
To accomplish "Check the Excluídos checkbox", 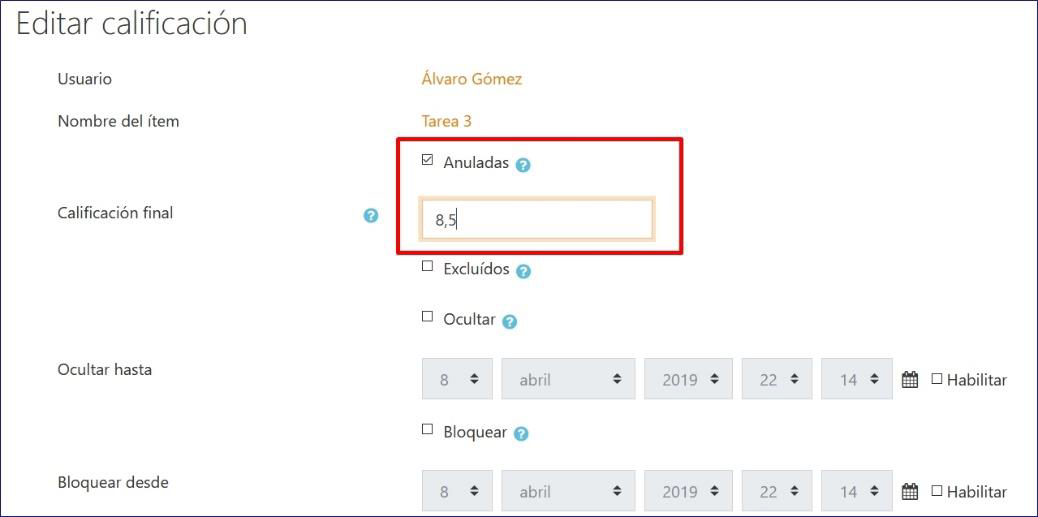I will 428,267.
